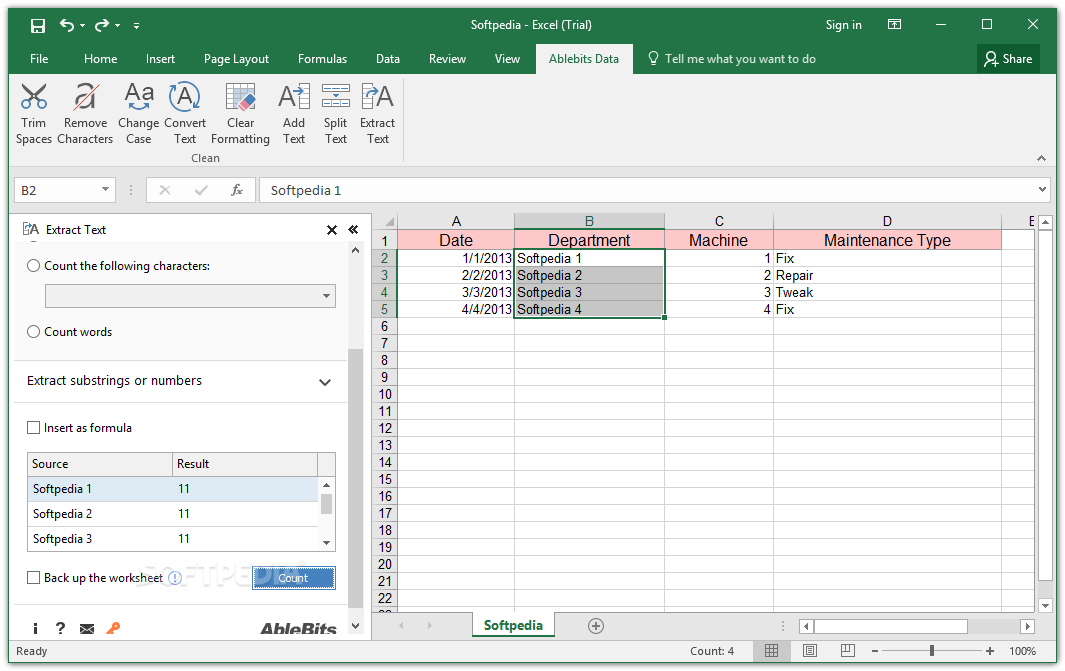Click the Undo arrow icon
This screenshot has width=1065, height=671.
tap(67, 25)
